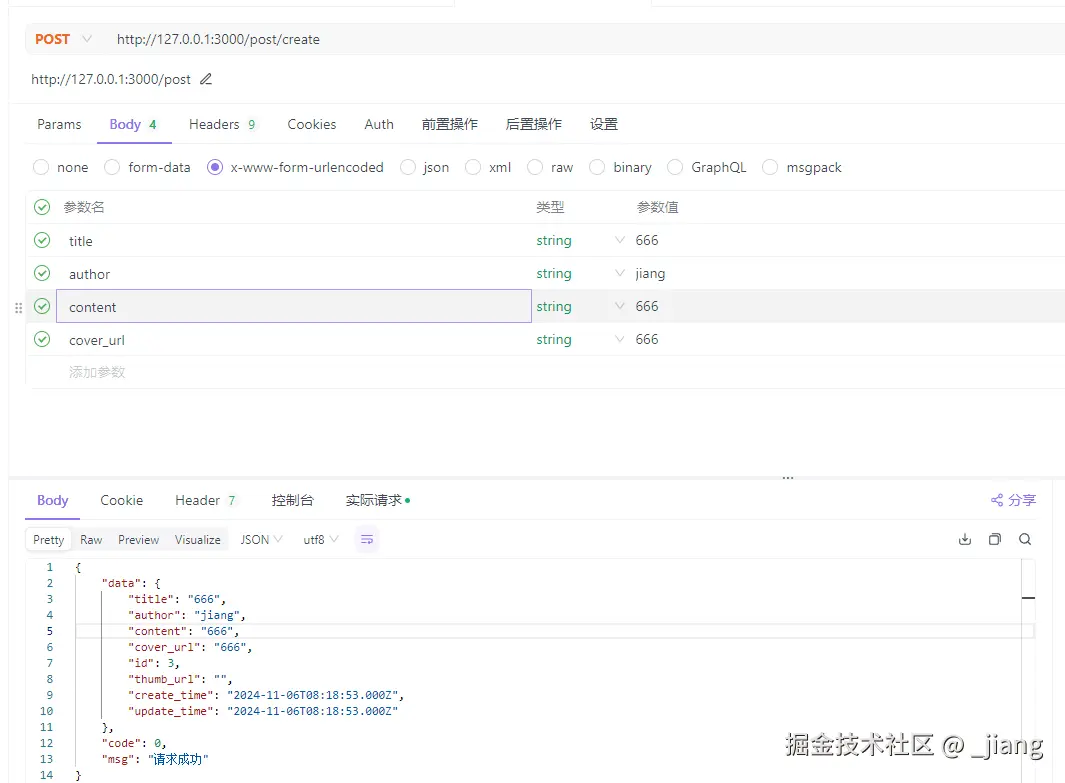Switch to response Body tab
1065x783 pixels.
pyautogui.click(x=52, y=500)
